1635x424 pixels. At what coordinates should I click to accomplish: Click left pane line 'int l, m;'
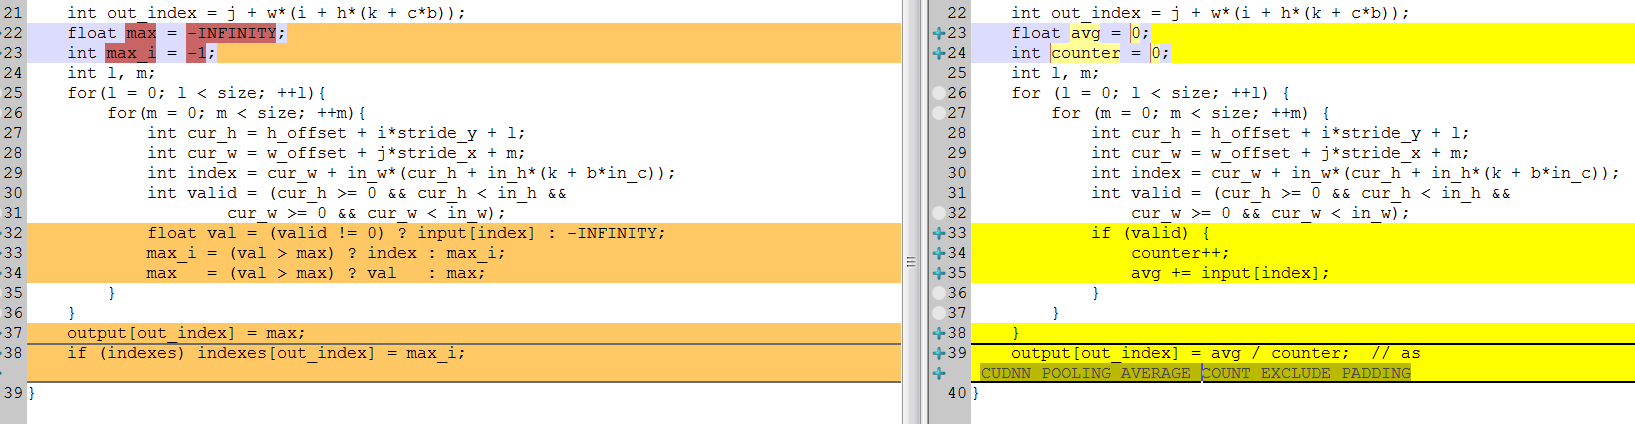click(x=111, y=73)
